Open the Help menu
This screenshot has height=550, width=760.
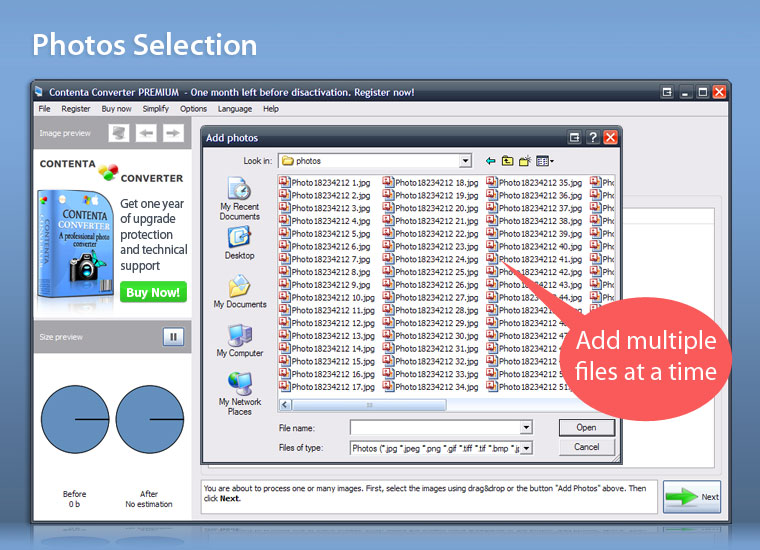271,109
